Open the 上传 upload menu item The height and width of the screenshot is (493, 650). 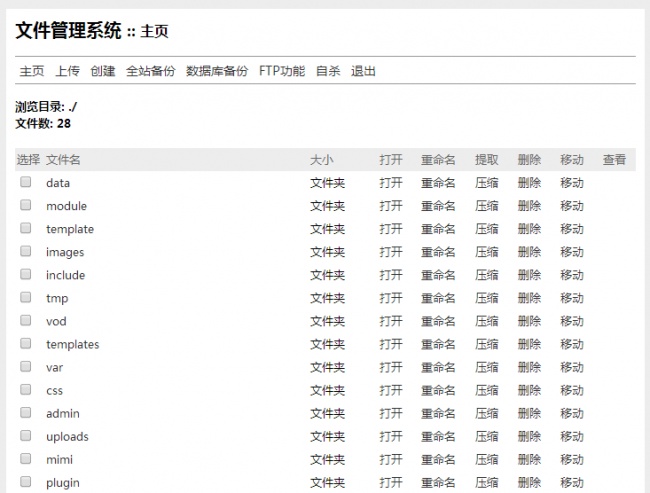point(67,71)
